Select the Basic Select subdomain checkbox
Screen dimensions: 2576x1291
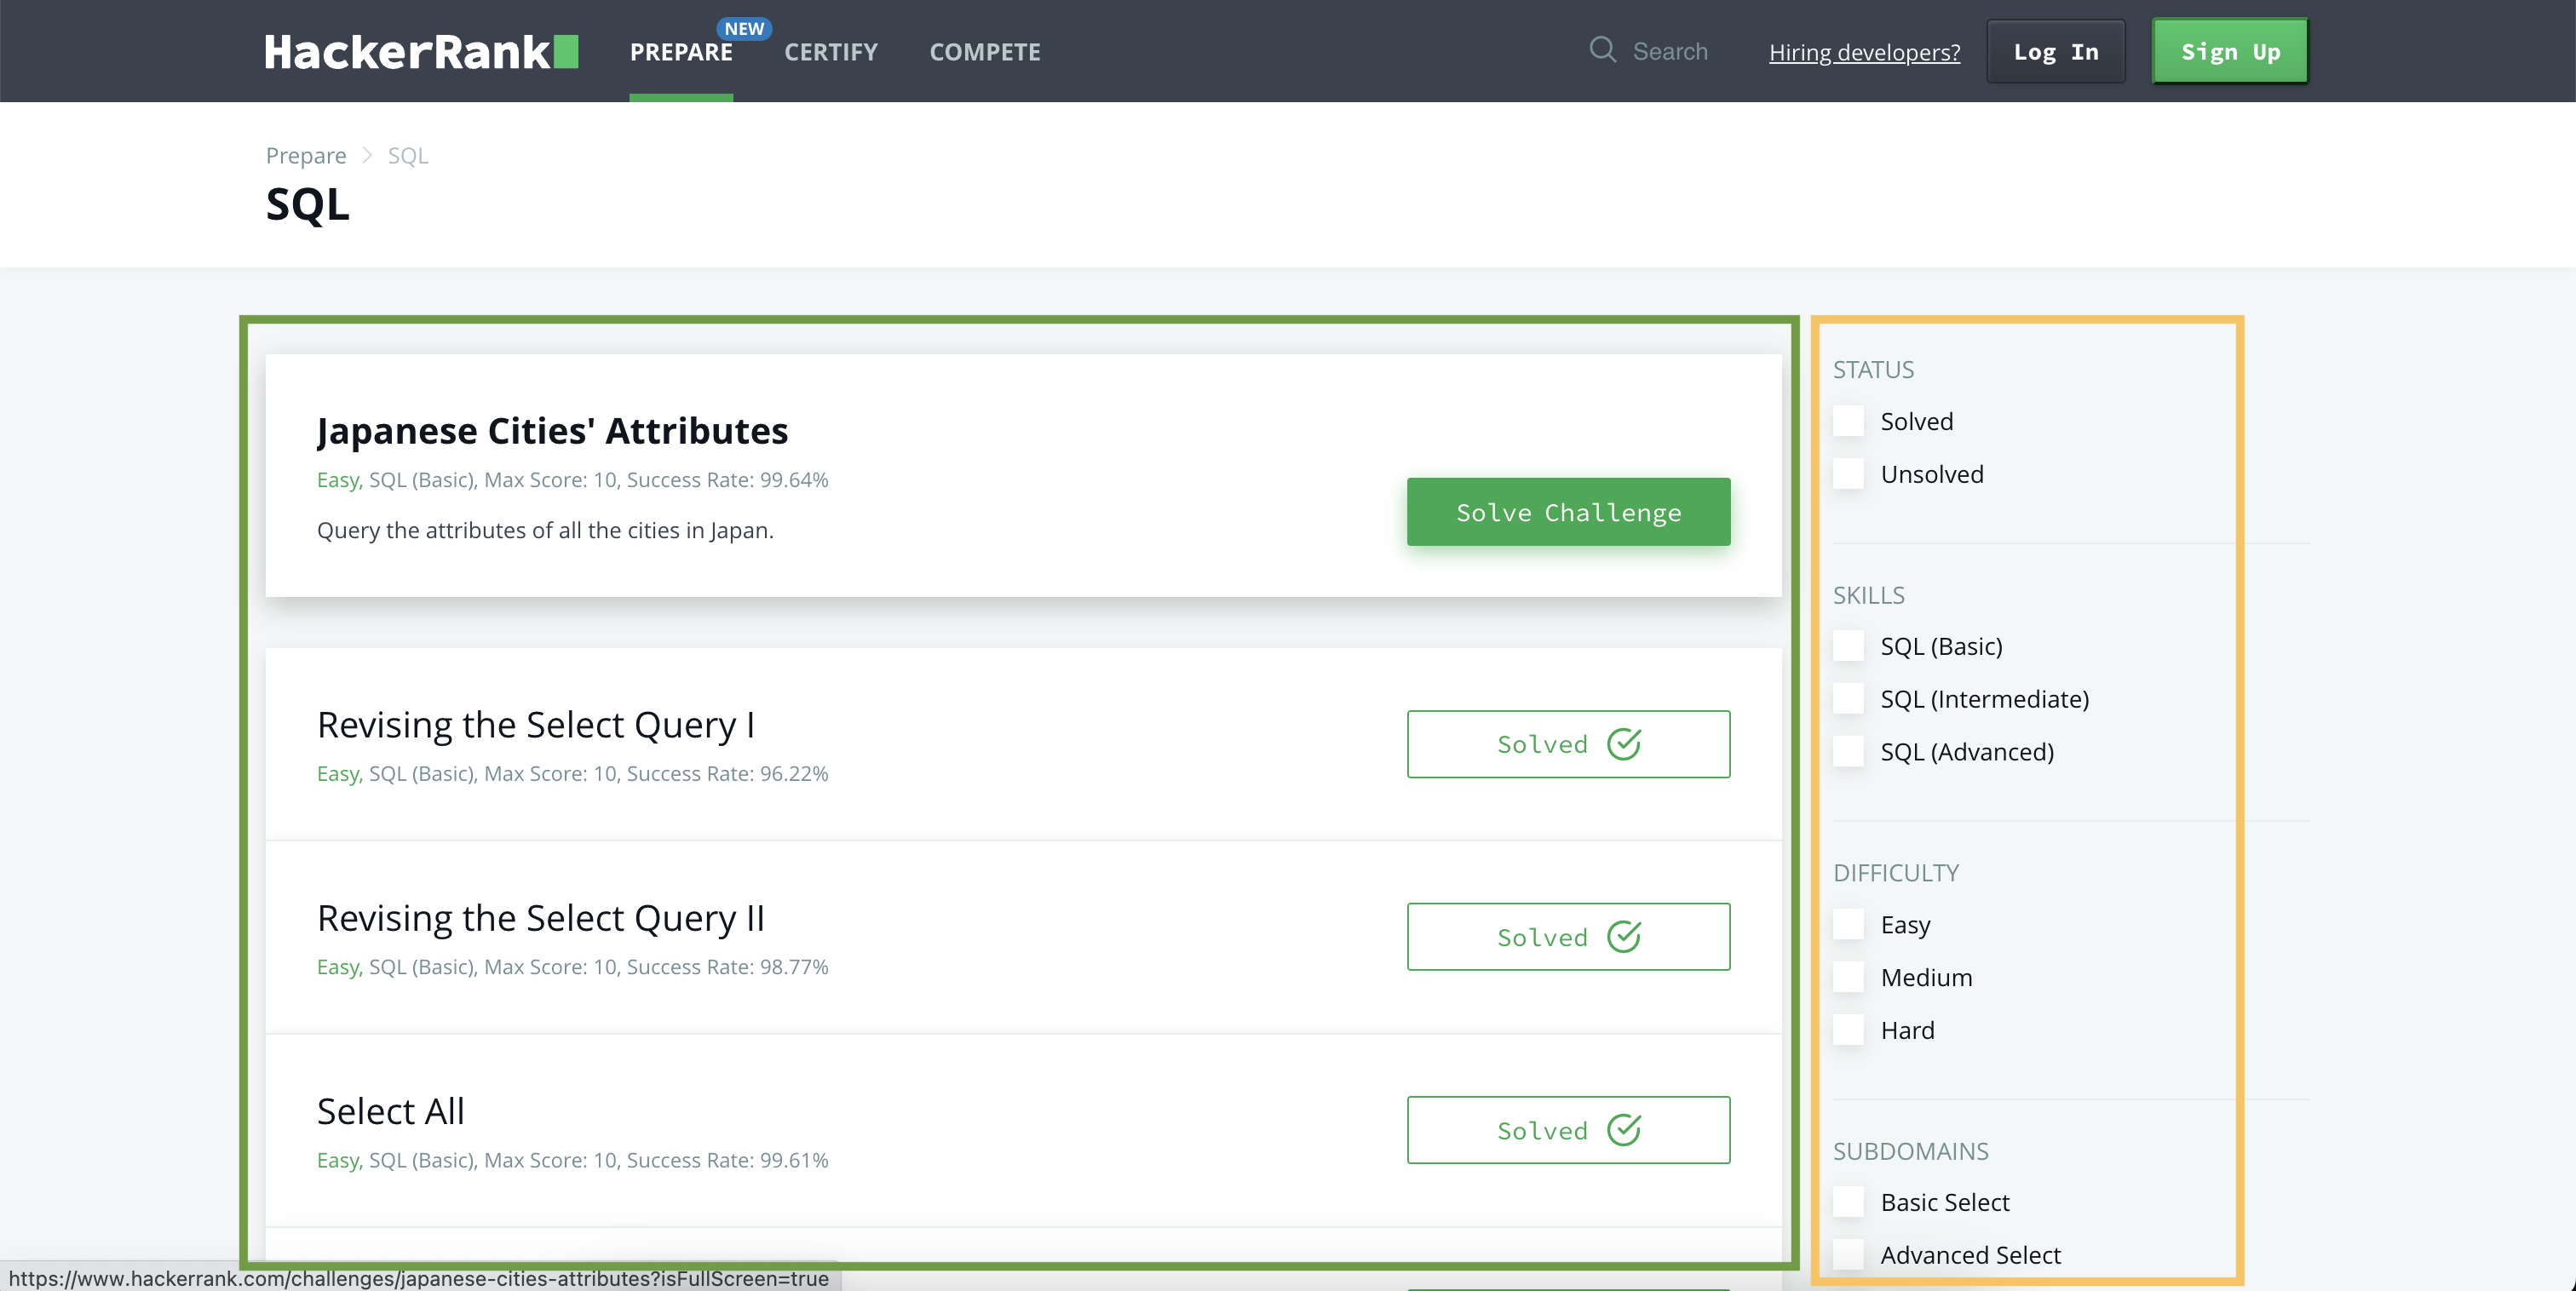1848,1202
